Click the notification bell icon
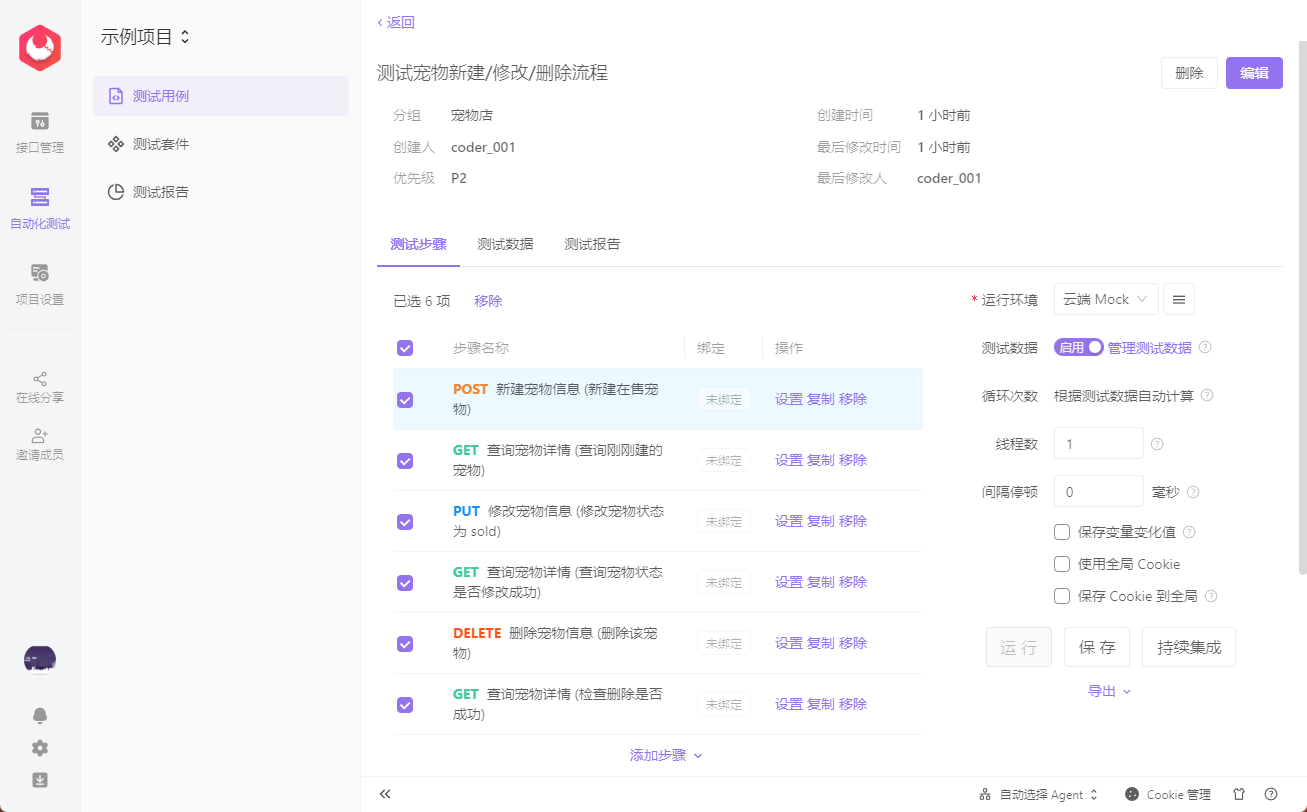Image resolution: width=1307 pixels, height=812 pixels. (x=39, y=715)
